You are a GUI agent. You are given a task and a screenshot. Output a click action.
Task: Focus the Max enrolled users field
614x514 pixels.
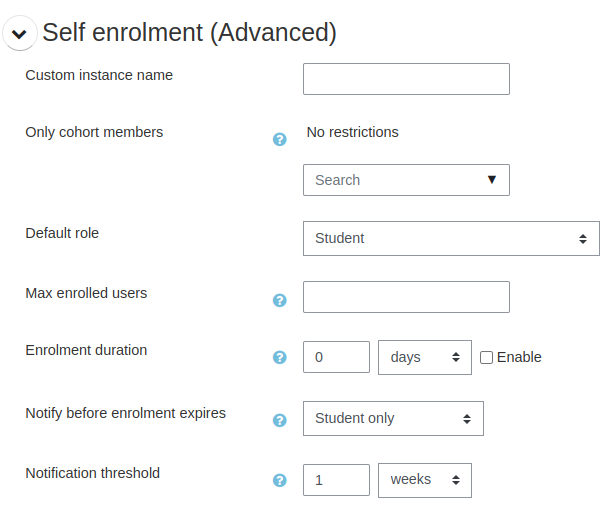pyautogui.click(x=406, y=297)
